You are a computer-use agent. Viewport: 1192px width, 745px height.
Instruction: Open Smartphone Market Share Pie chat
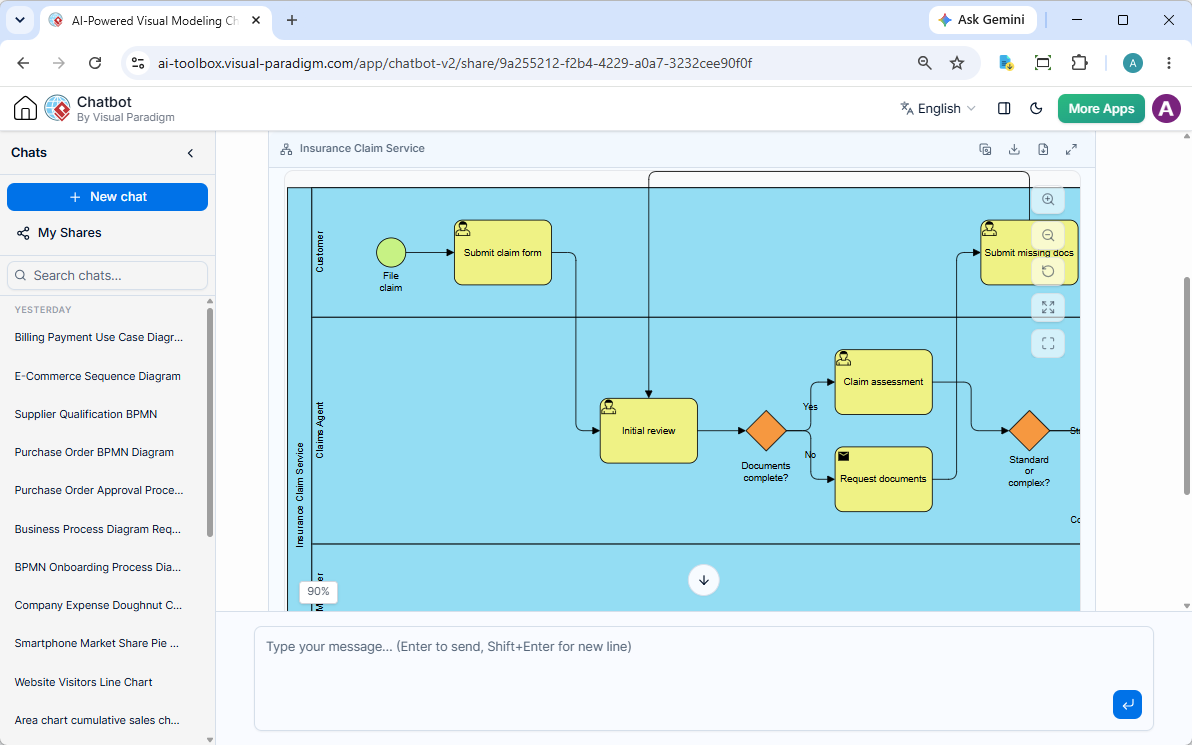tap(97, 643)
